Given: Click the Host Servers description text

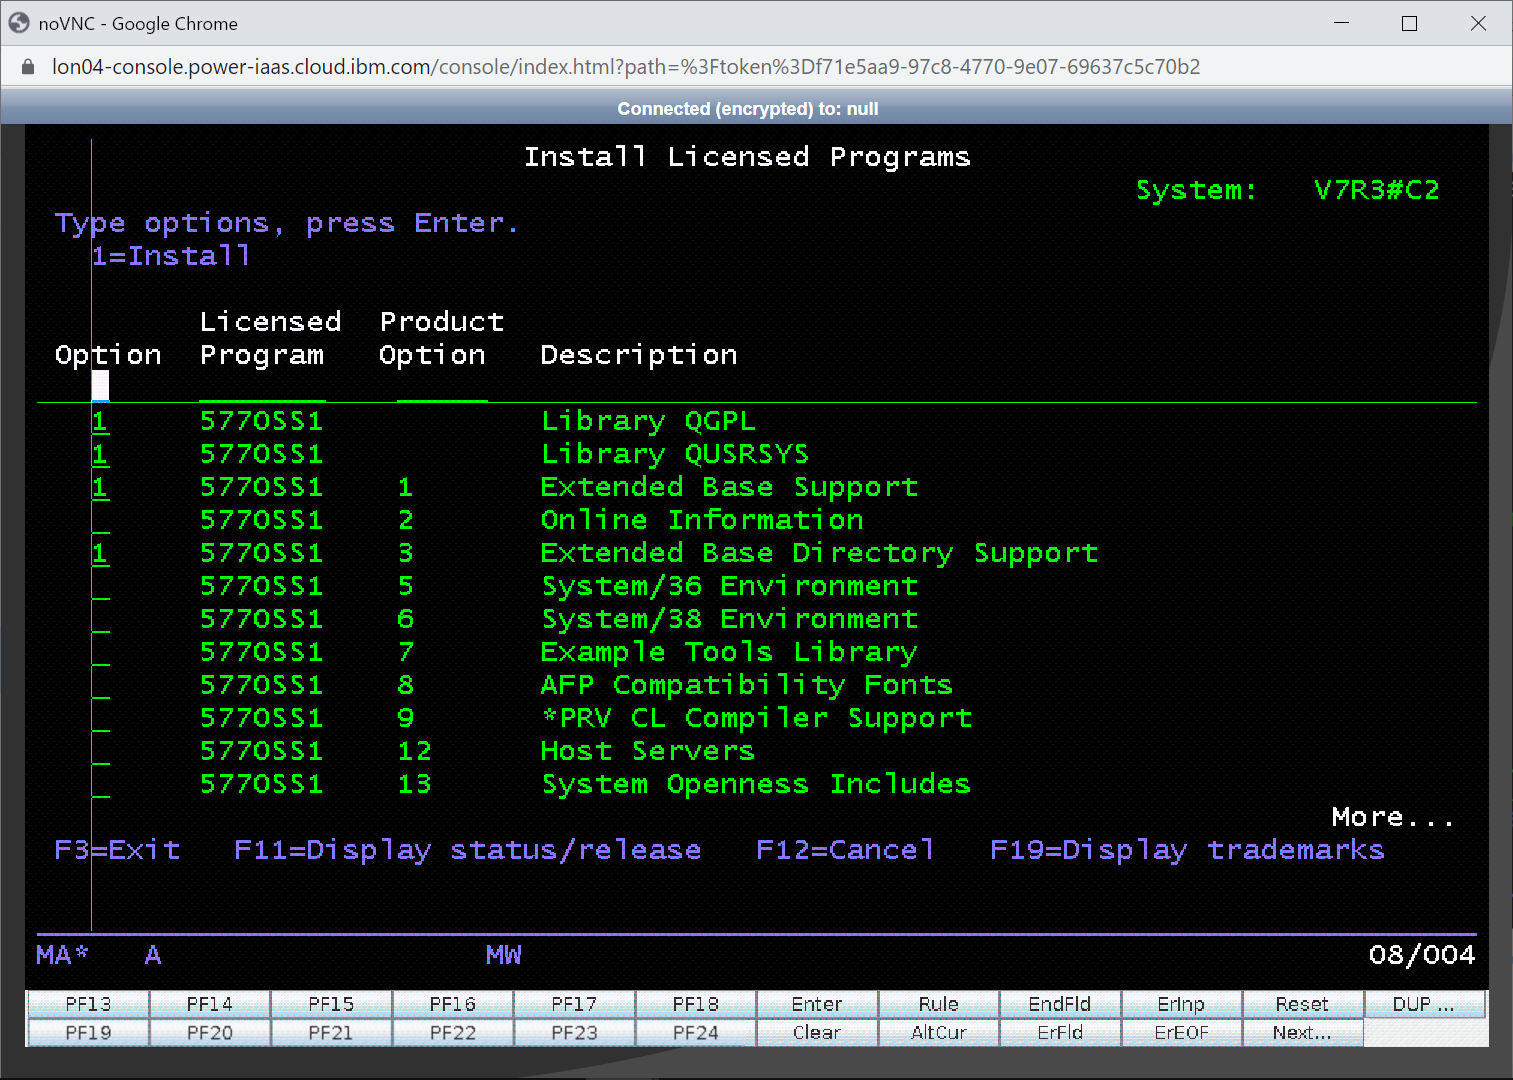Looking at the screenshot, I should (x=647, y=751).
